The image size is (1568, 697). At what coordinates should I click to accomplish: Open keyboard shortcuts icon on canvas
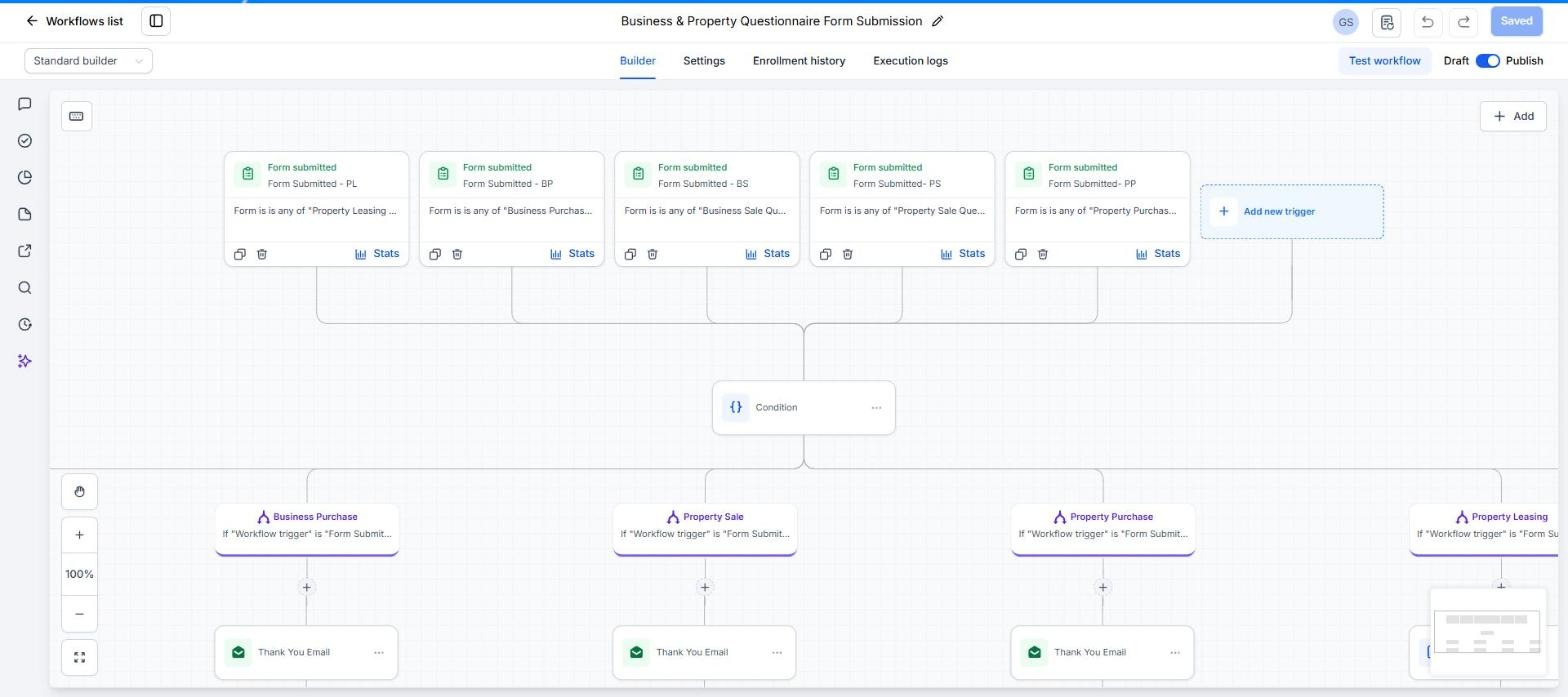tap(76, 116)
